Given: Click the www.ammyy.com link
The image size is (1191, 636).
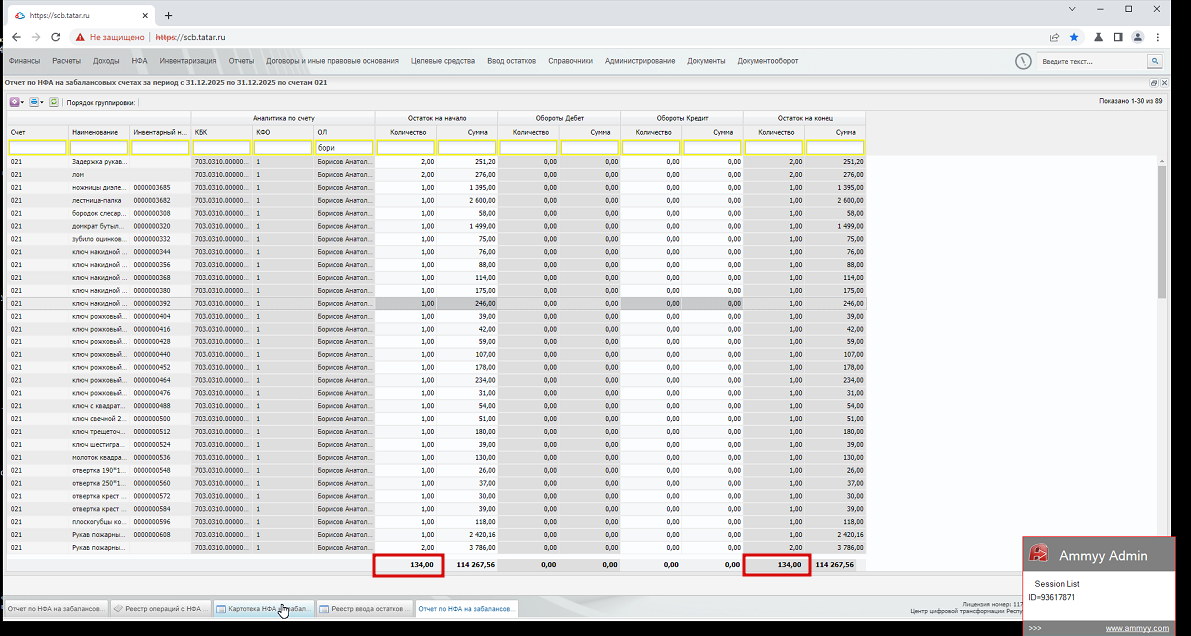Looking at the screenshot, I should pos(1138,628).
